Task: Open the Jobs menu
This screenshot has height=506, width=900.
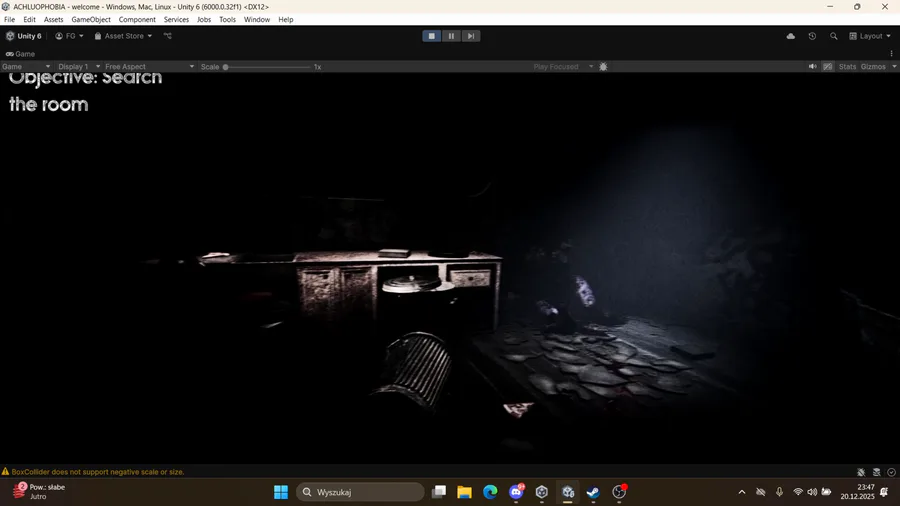Action: click(x=204, y=20)
